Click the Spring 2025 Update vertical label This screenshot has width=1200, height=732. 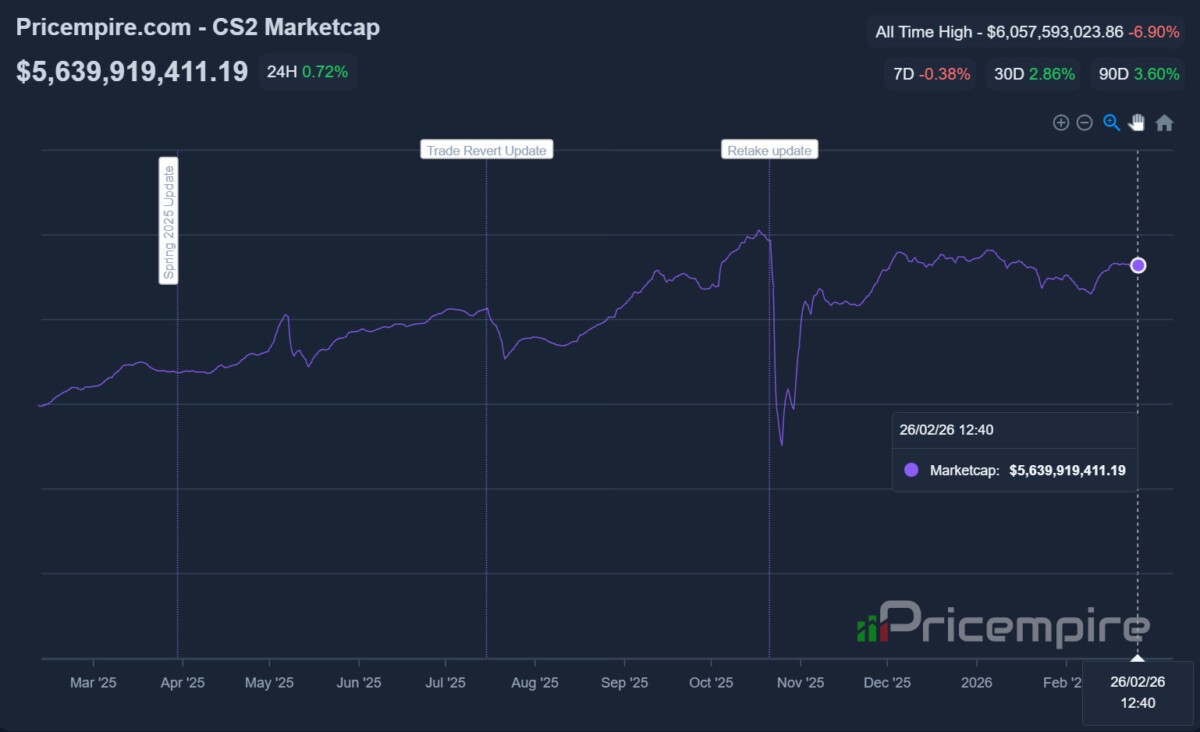(x=169, y=220)
